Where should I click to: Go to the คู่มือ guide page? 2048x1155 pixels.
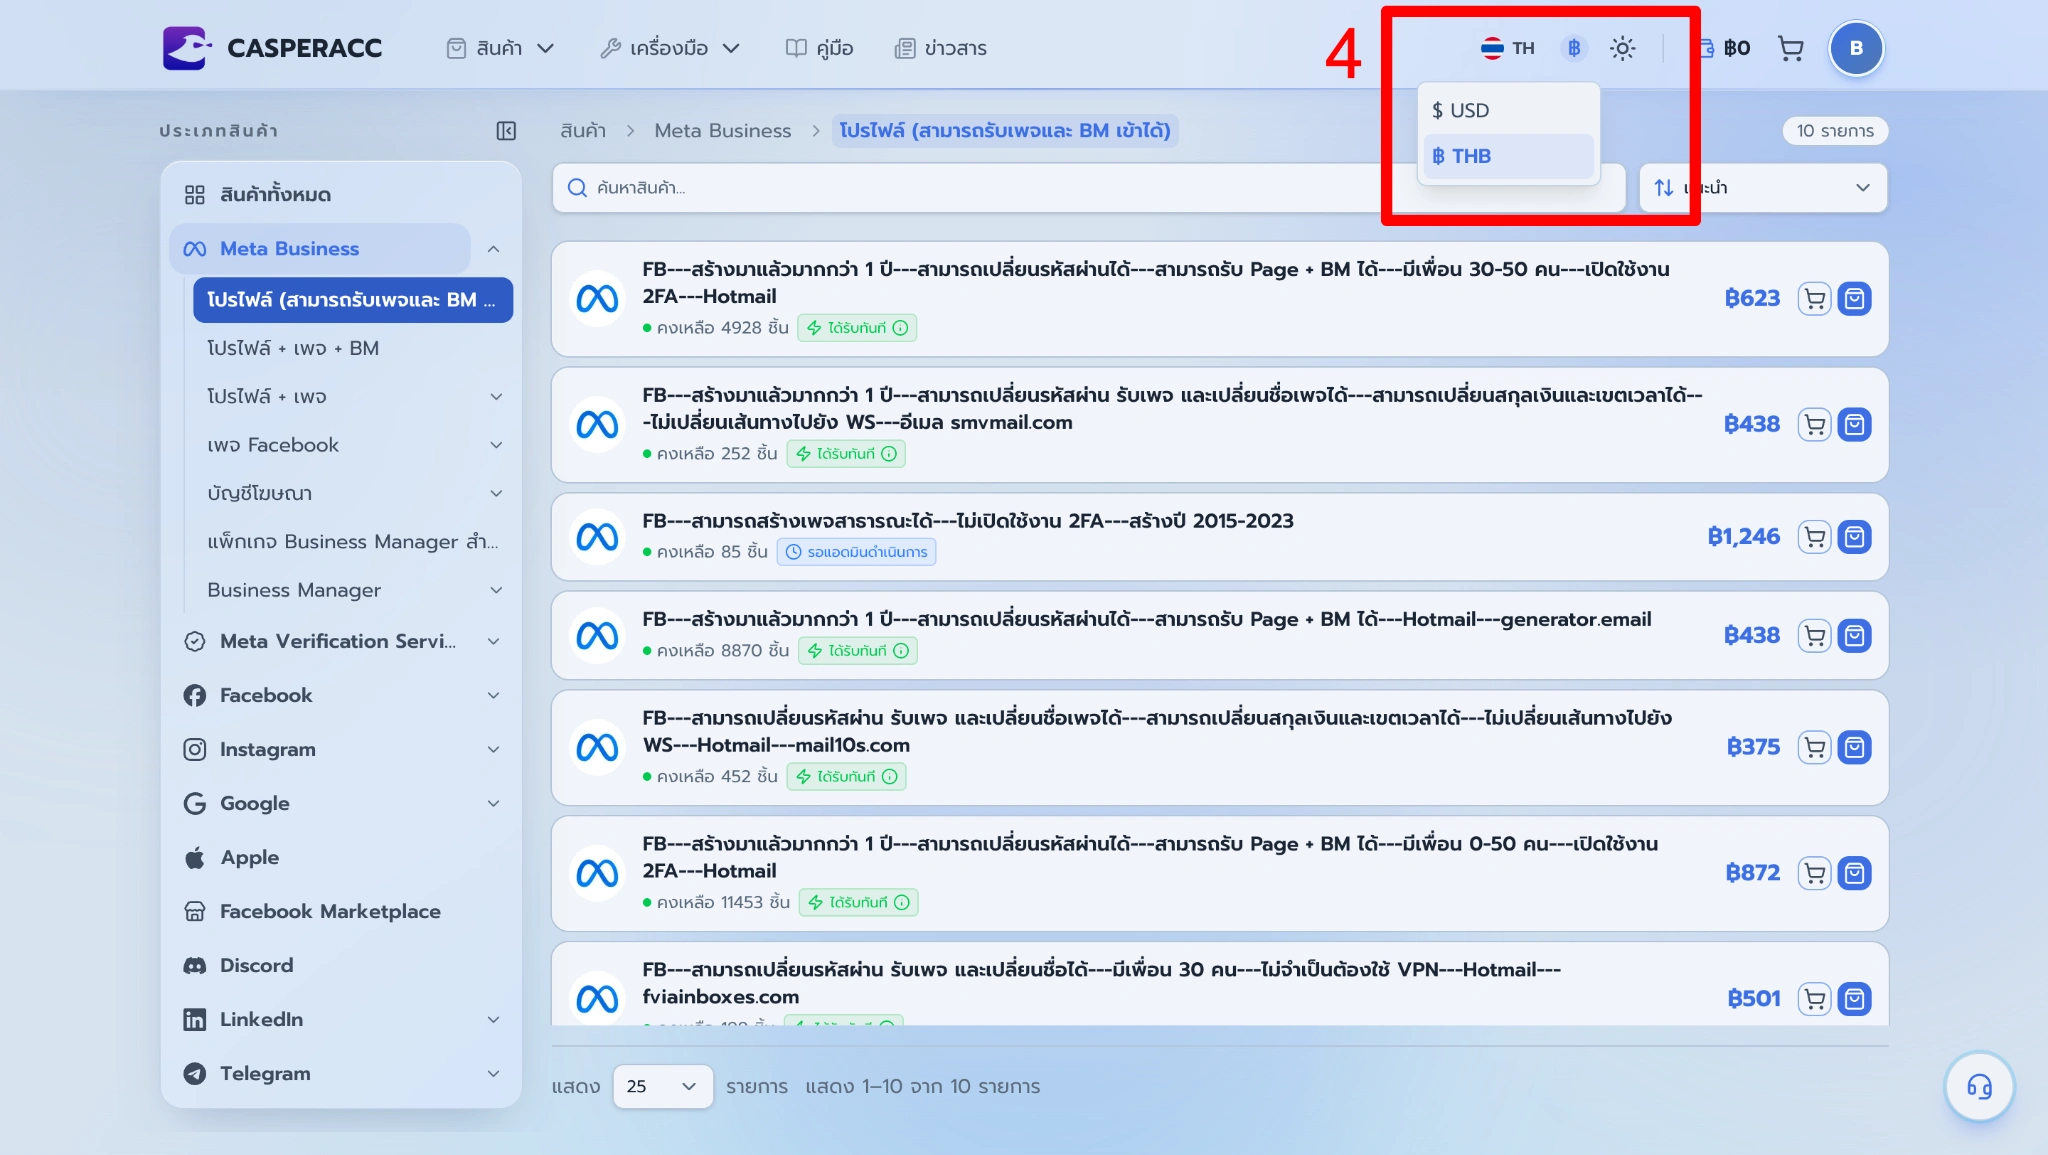[x=819, y=48]
